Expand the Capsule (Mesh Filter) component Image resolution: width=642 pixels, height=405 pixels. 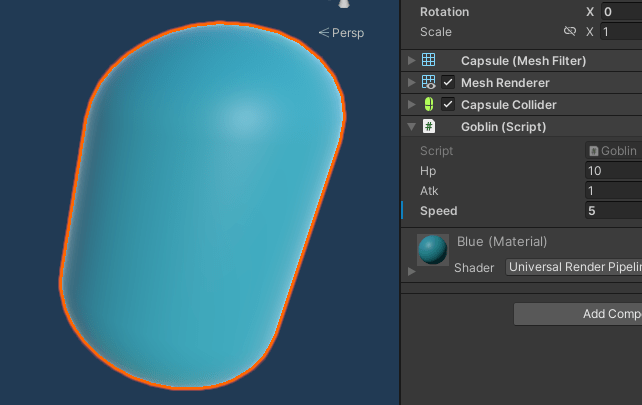tap(411, 61)
